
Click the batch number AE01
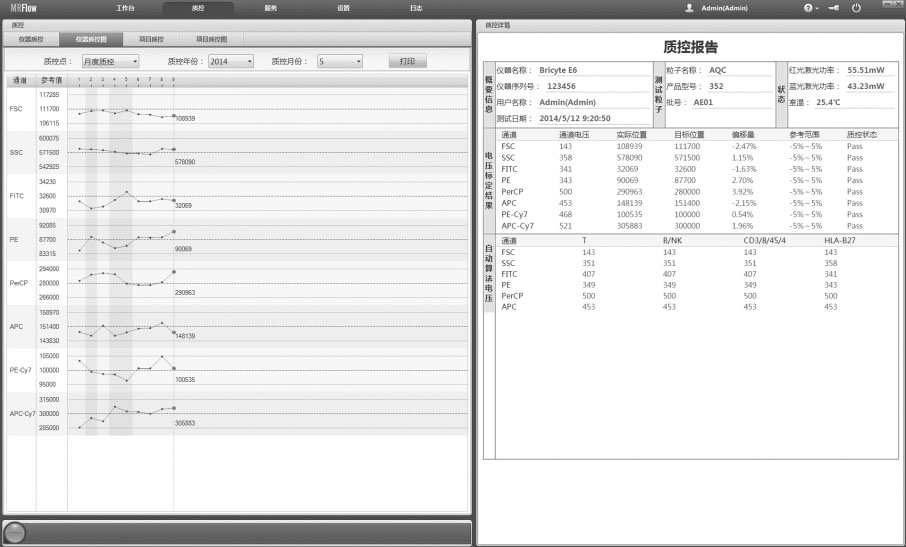click(x=703, y=102)
